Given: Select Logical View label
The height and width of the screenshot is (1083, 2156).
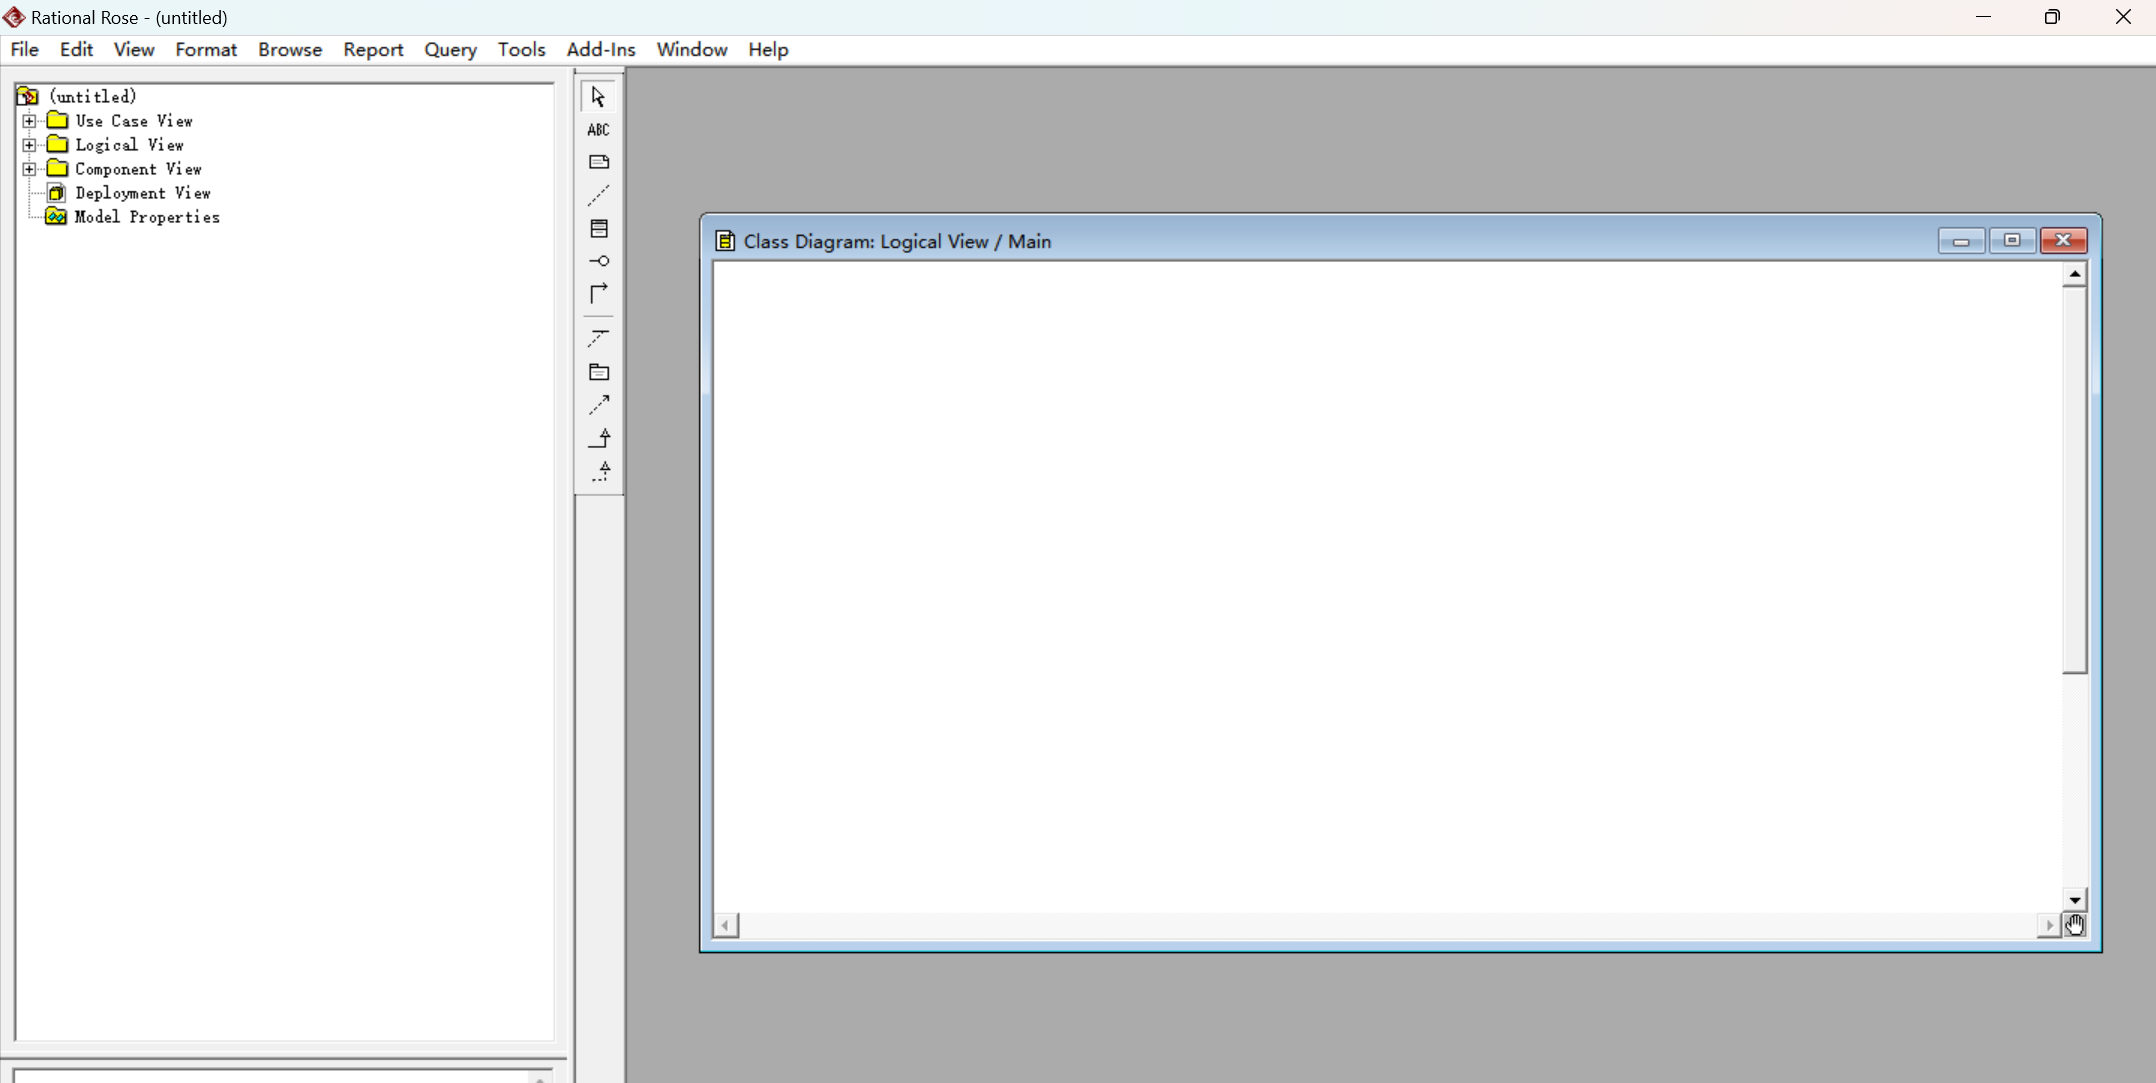Looking at the screenshot, I should [x=129, y=145].
